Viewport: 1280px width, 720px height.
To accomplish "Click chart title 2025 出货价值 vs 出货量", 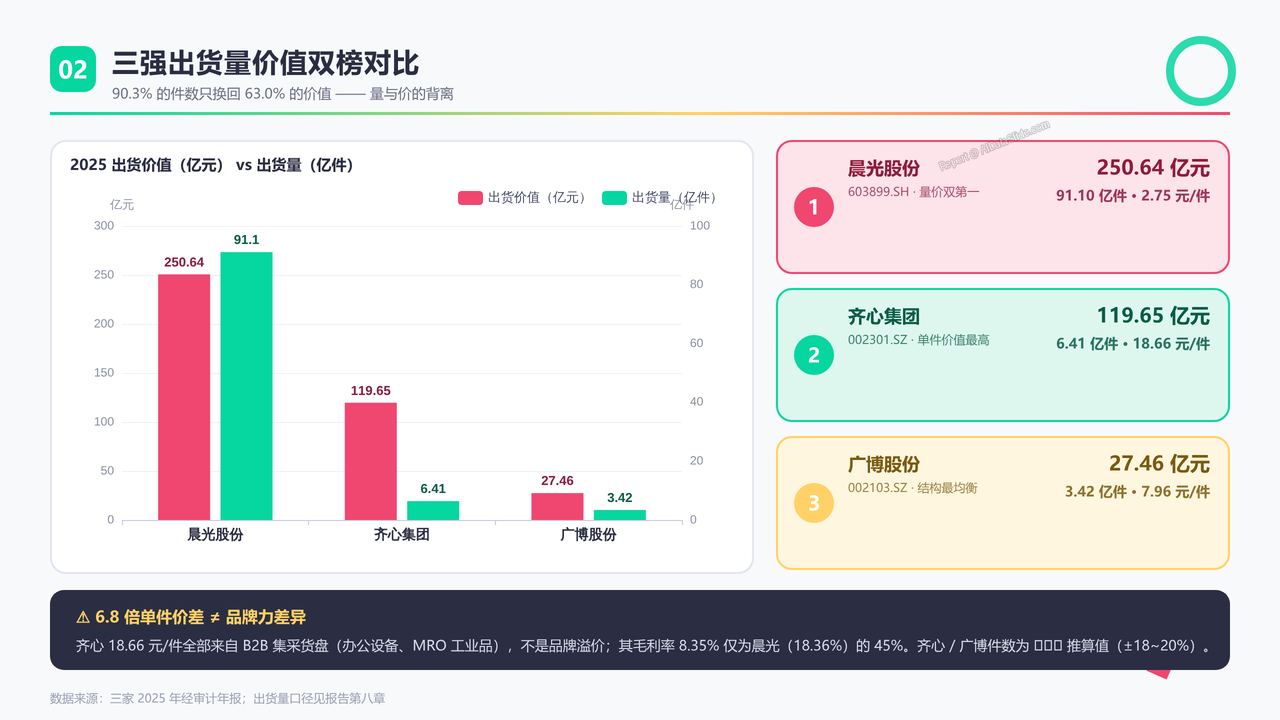I will pos(212,165).
